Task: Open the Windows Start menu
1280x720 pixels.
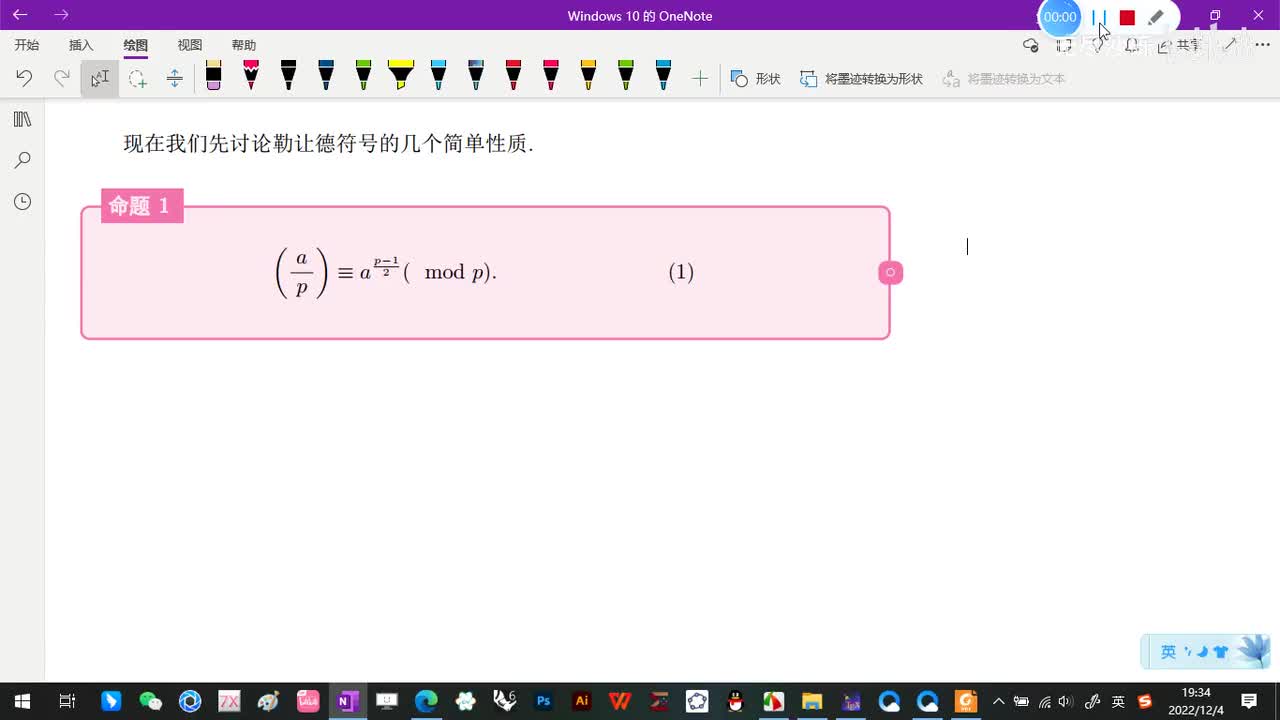Action: [x=21, y=701]
